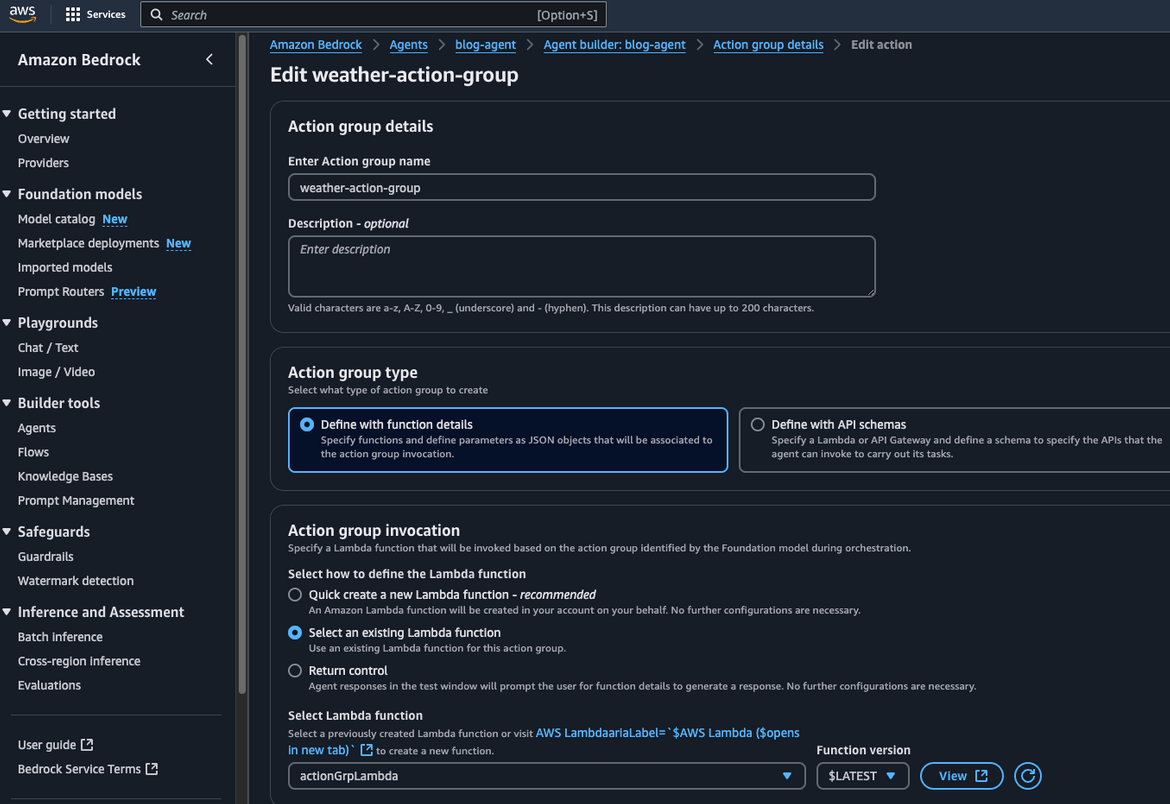Click the Preview badge beside Prompt Routers
1170x804 pixels.
[x=134, y=291]
